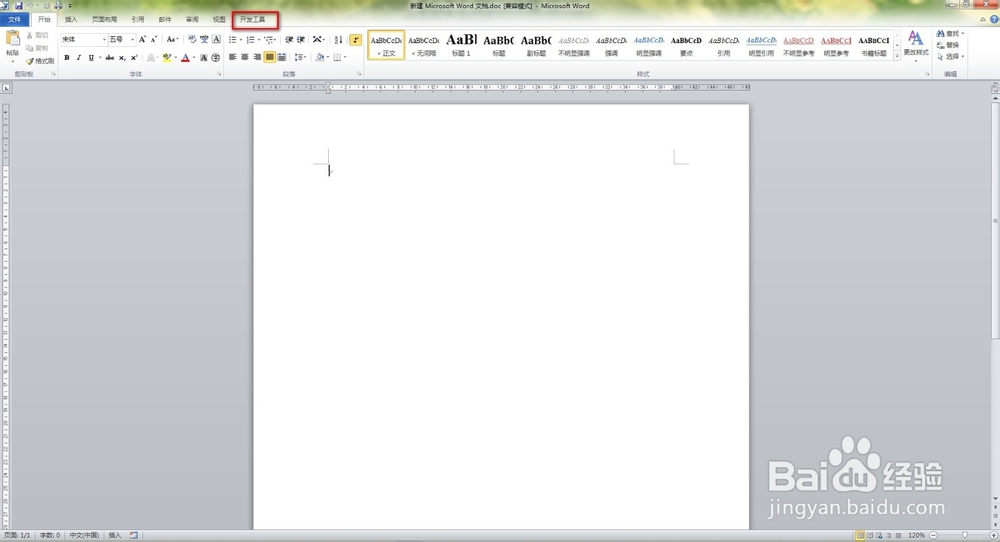Click the Numbering list icon
The height and width of the screenshot is (542, 1000).
251,40
